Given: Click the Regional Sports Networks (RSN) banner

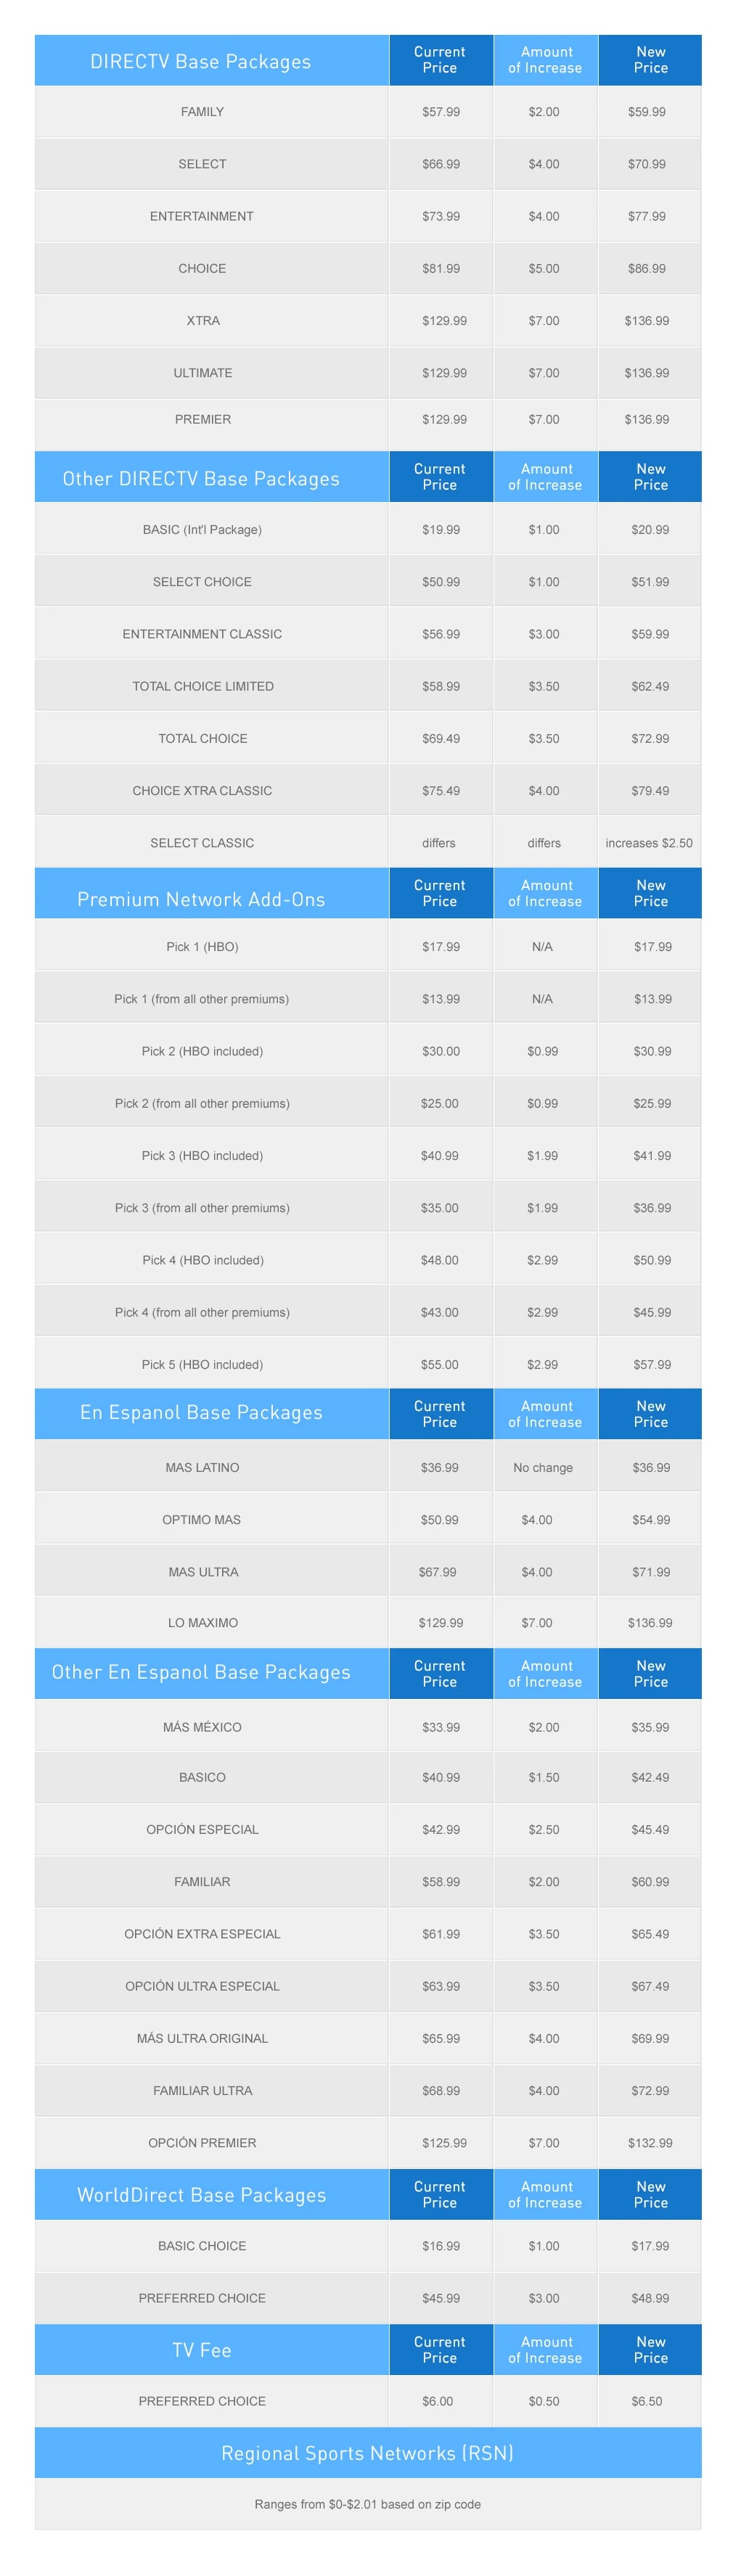Looking at the screenshot, I should tap(367, 2453).
